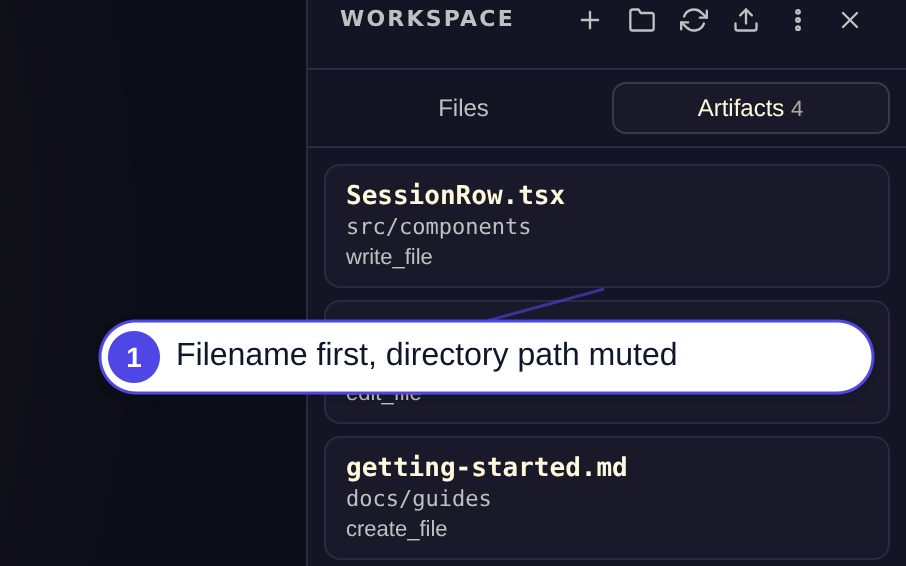906x566 pixels.
Task: Close the Workspace panel with the X icon
Action: tap(849, 21)
